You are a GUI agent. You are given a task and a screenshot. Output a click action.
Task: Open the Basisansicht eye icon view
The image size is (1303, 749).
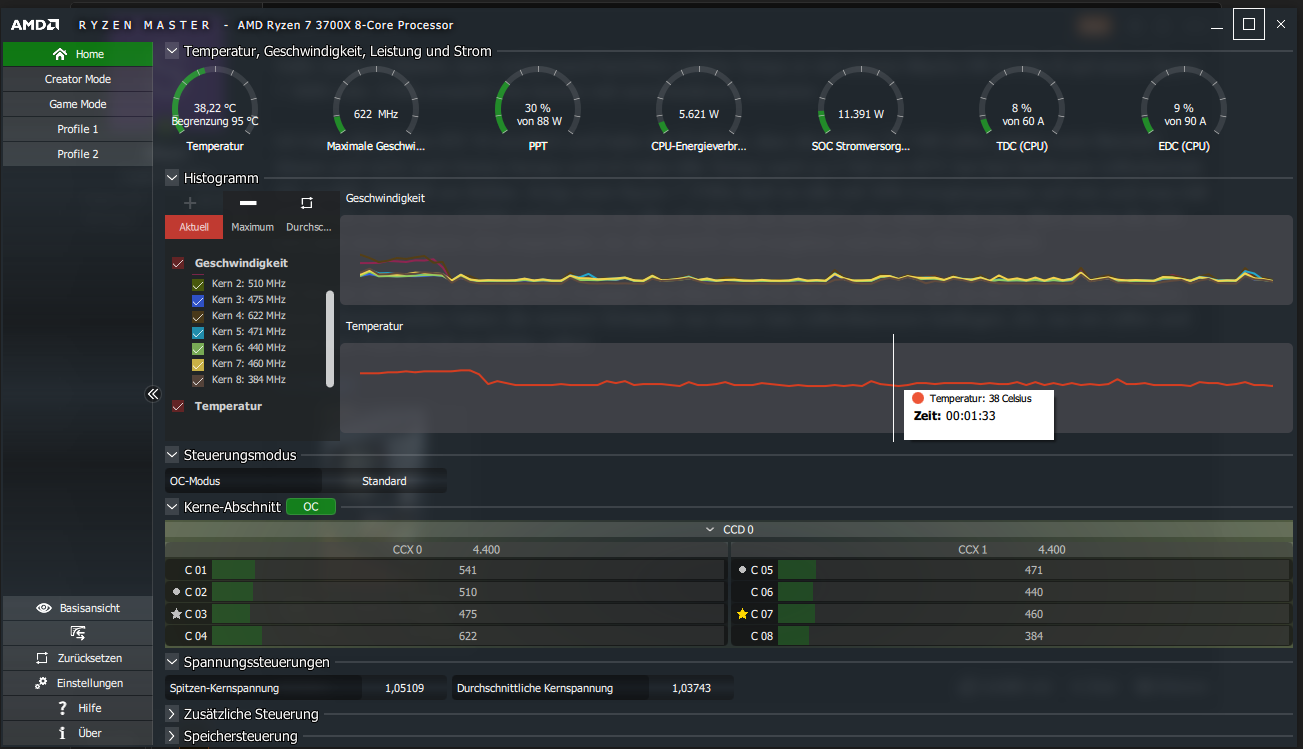(43, 608)
